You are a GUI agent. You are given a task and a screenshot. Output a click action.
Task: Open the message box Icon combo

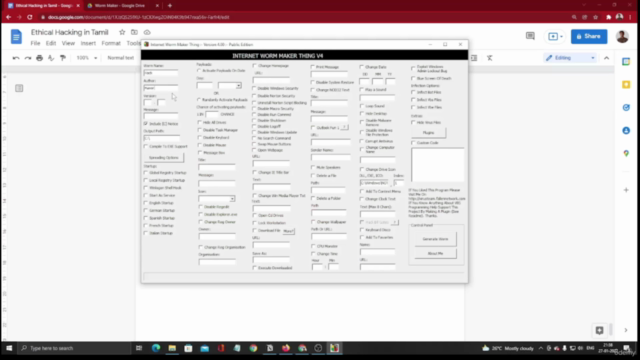[x=217, y=199]
